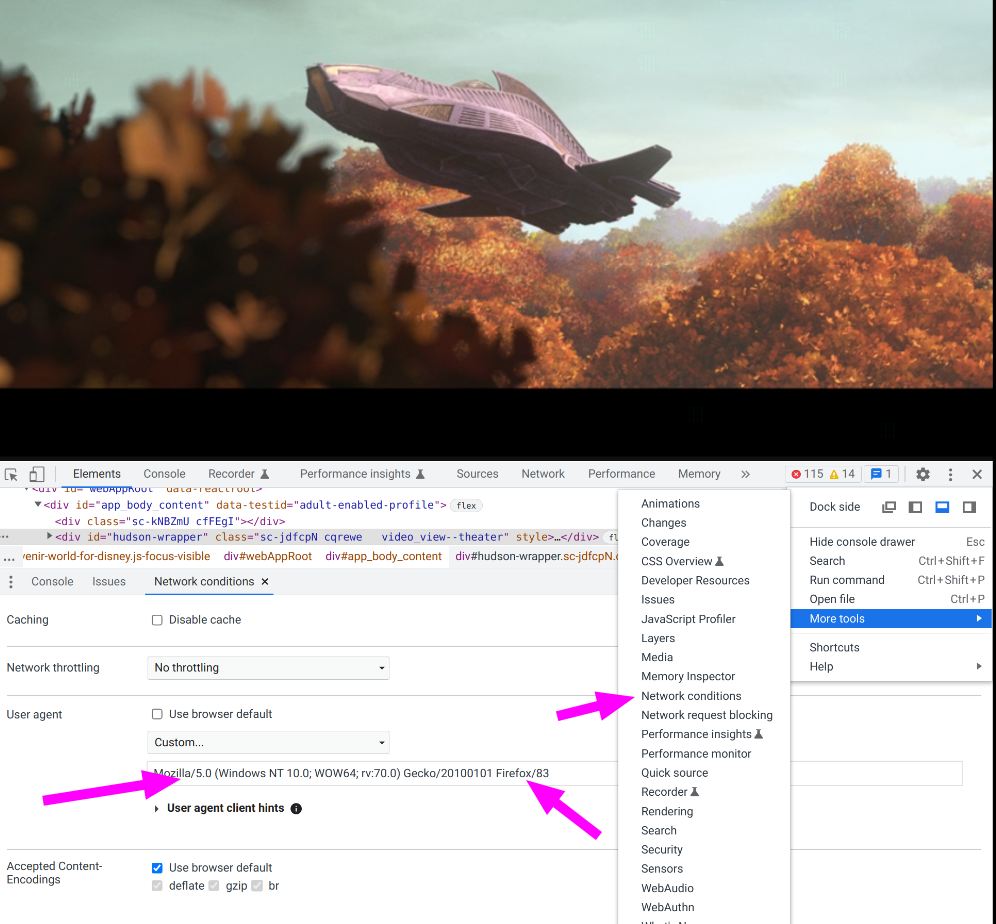
Task: Open the No throttling dropdown
Action: point(268,668)
